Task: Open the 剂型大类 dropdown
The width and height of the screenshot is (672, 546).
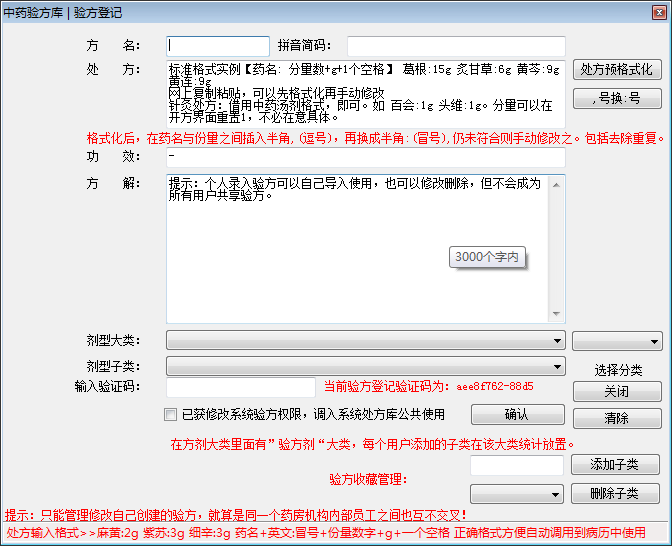Action: (x=366, y=341)
